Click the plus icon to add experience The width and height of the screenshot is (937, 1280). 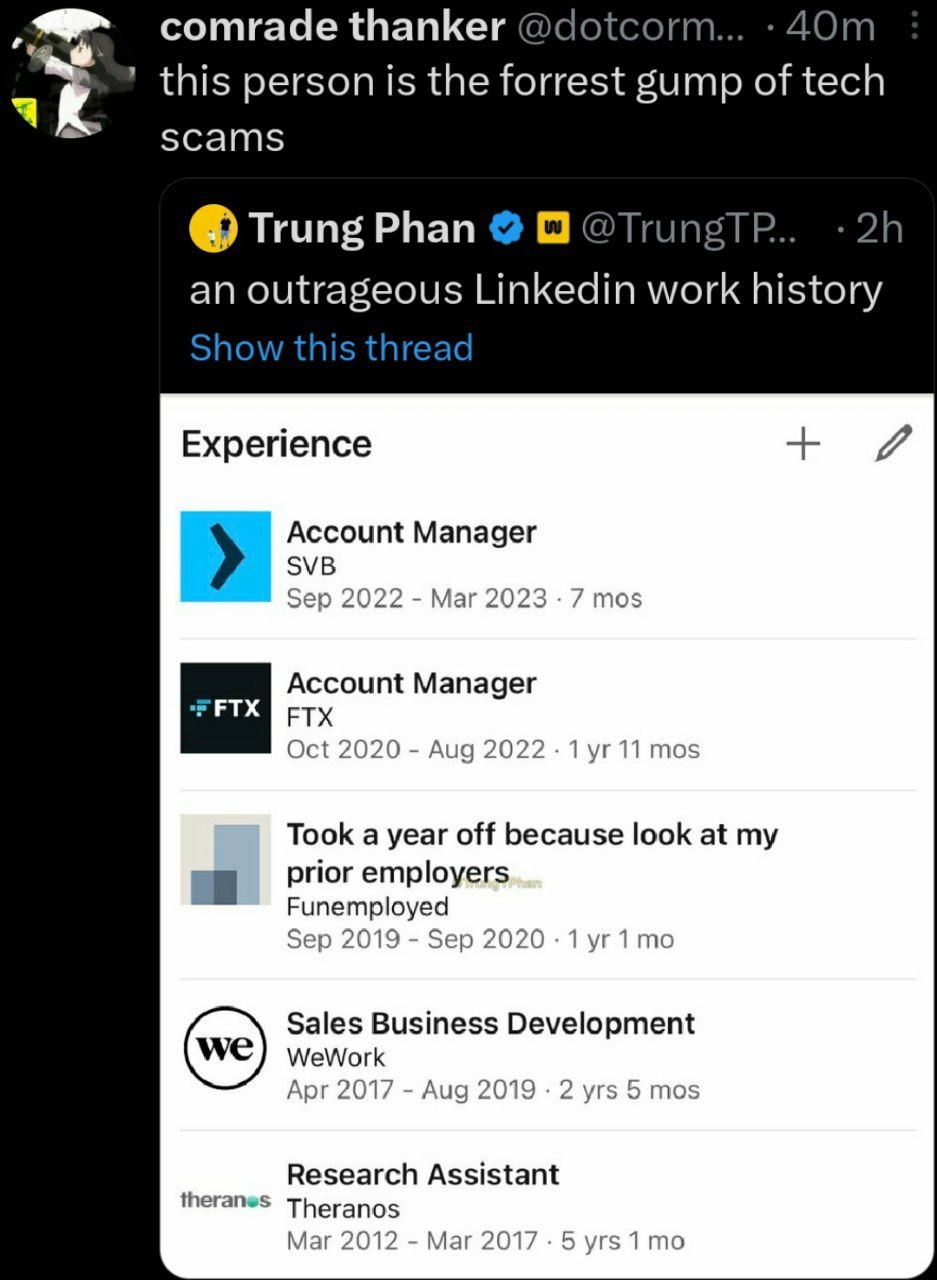[802, 444]
